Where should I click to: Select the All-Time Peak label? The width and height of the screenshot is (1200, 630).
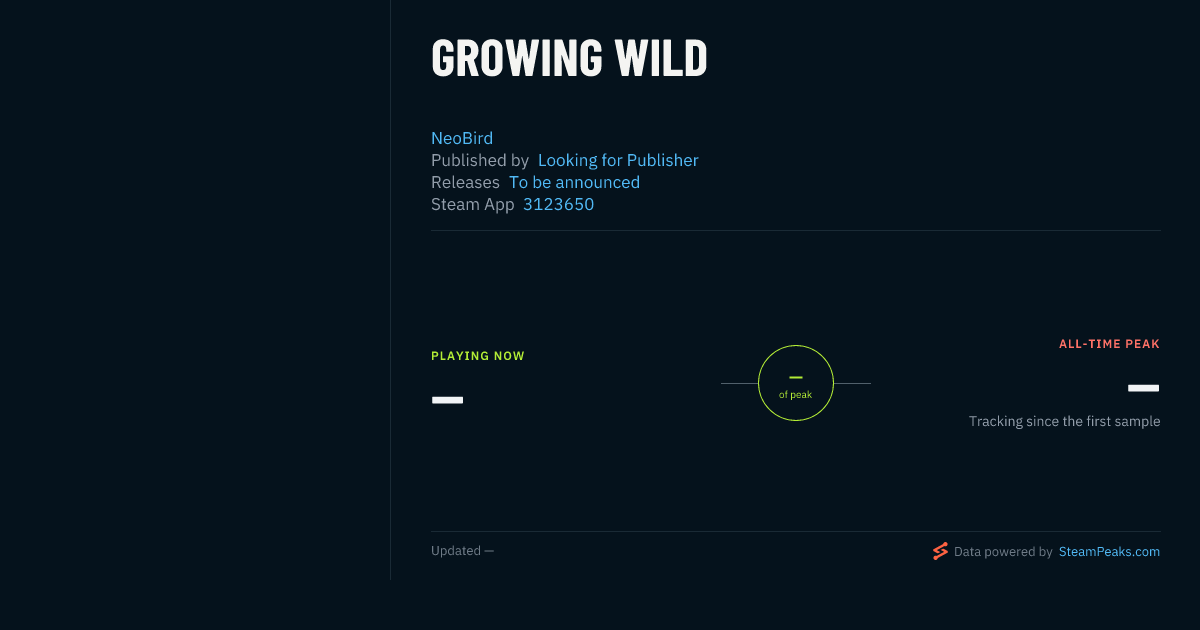[x=1109, y=344]
